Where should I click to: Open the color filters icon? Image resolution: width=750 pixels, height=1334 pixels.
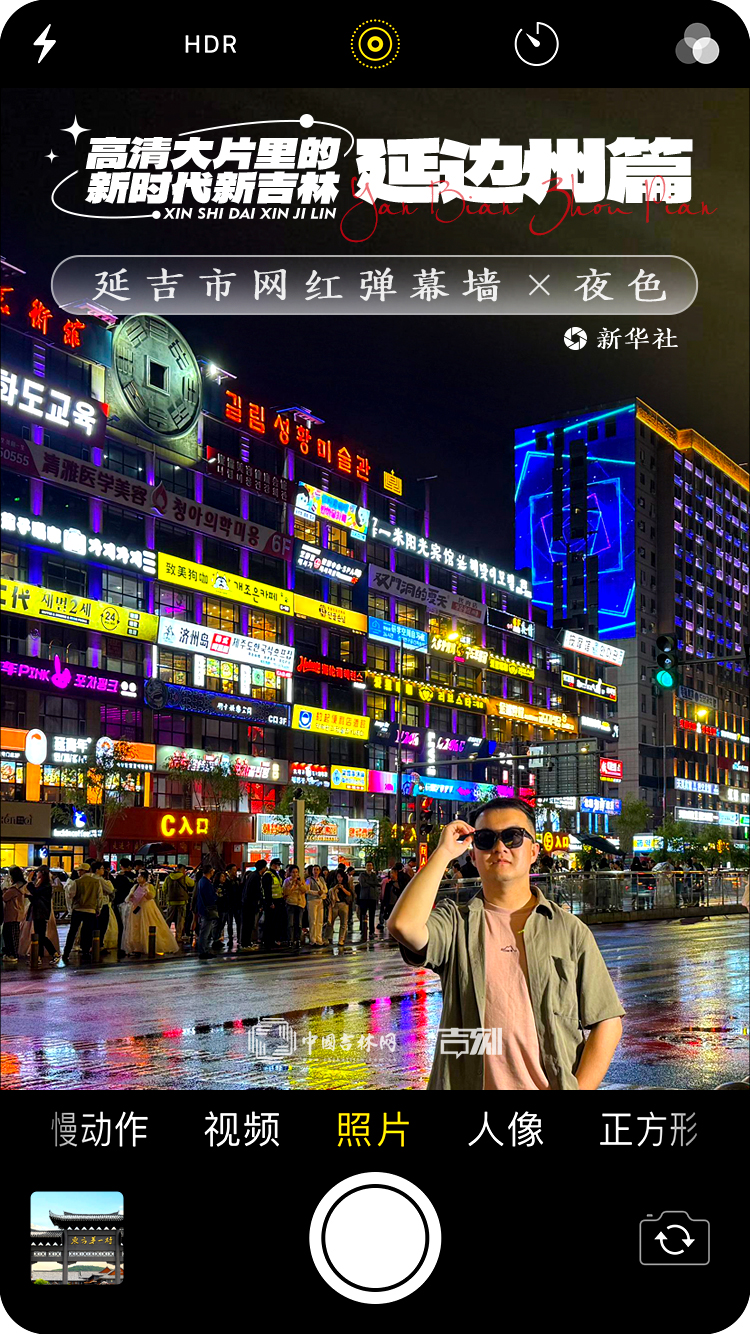pyautogui.click(x=697, y=45)
